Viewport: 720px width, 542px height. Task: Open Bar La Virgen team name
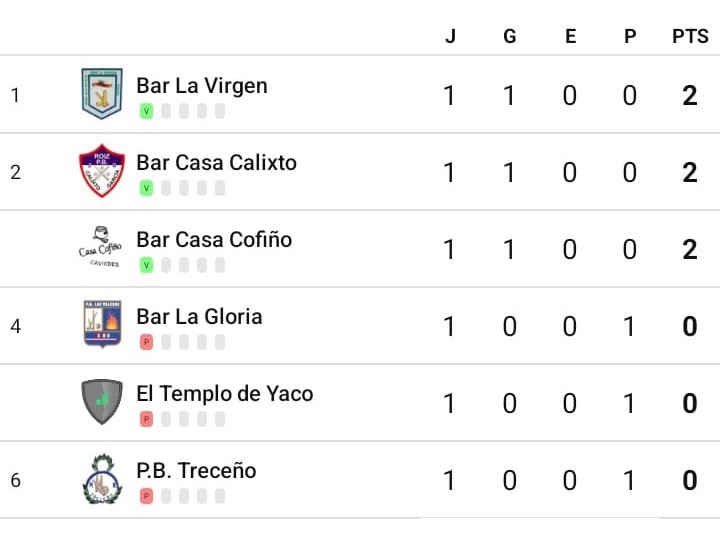click(202, 86)
